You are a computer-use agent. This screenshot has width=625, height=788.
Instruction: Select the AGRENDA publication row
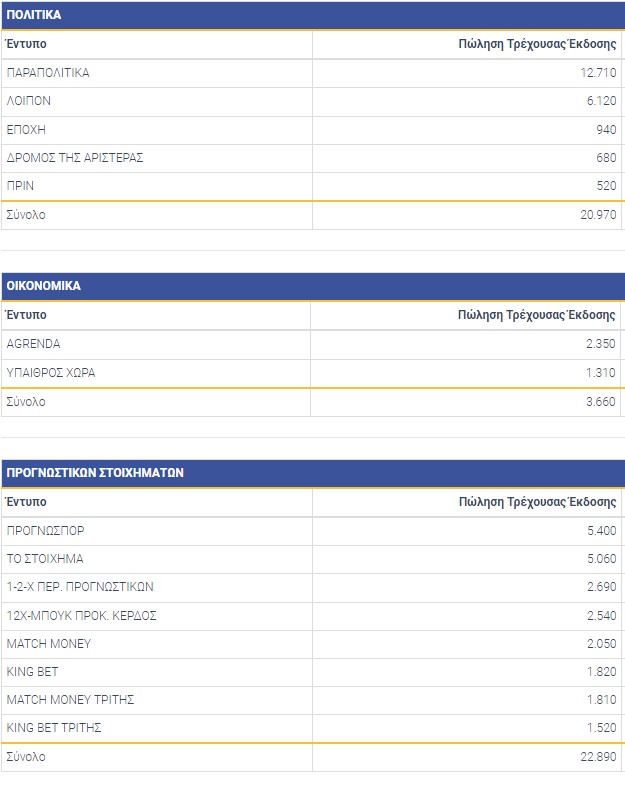33,344
